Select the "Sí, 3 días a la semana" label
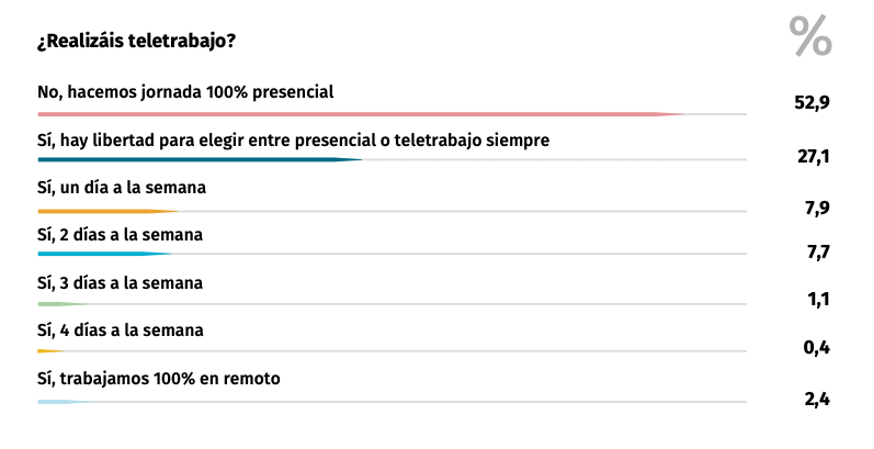Viewport: 874px width, 449px height. (x=120, y=283)
